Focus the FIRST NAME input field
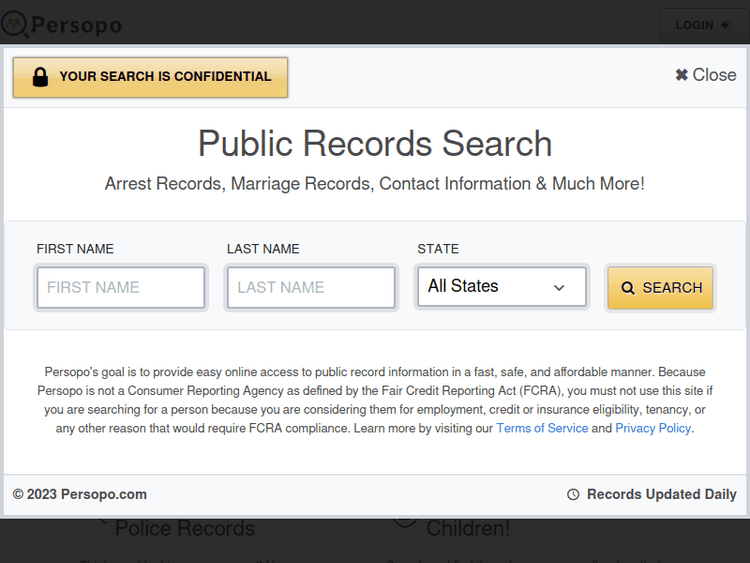The image size is (750, 563). pos(121,288)
